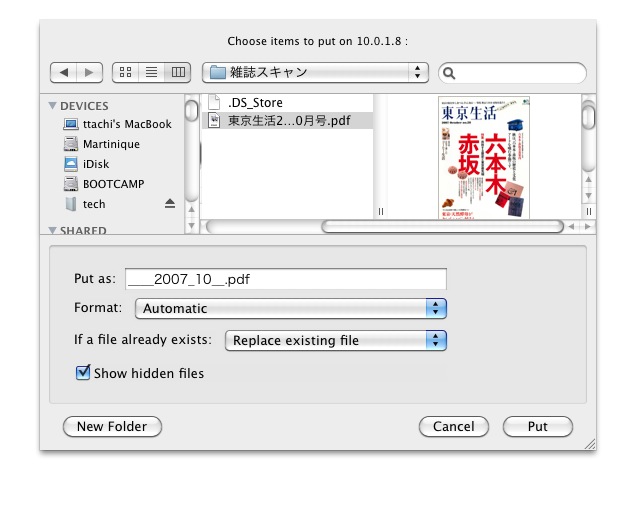This screenshot has height=510, width=636.
Task: Switch to column view mode
Action: (178, 73)
